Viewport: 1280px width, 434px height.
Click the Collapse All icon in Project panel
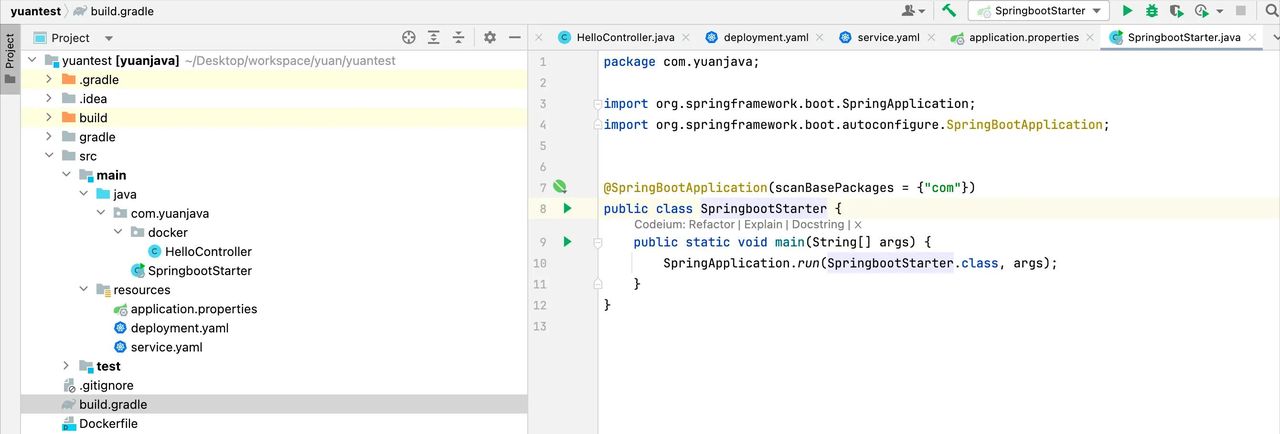click(459, 38)
